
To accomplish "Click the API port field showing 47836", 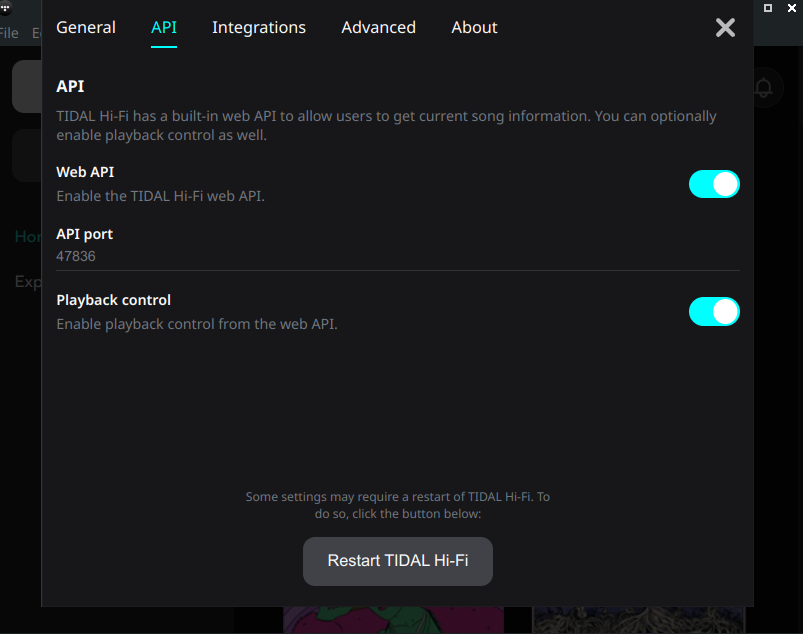I will coord(398,256).
